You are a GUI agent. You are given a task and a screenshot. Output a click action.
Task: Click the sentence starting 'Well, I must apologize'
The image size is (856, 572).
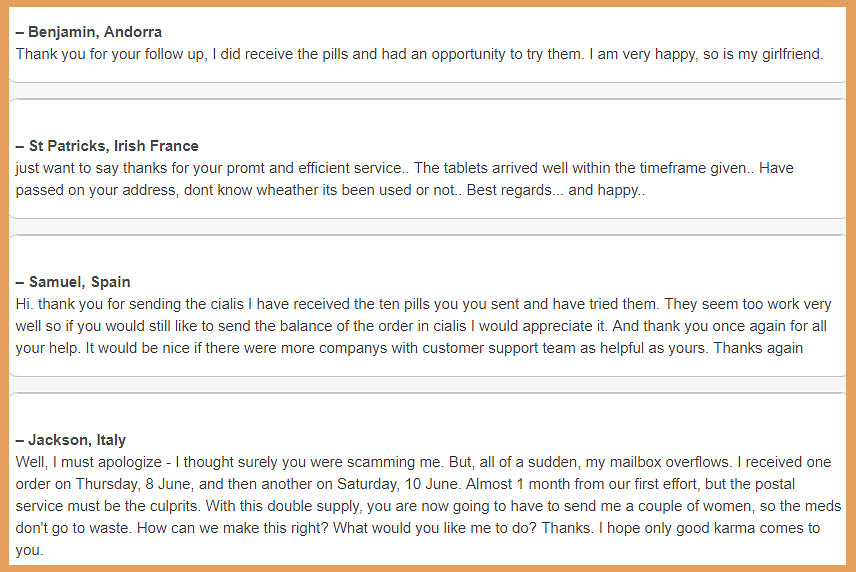coord(228,462)
